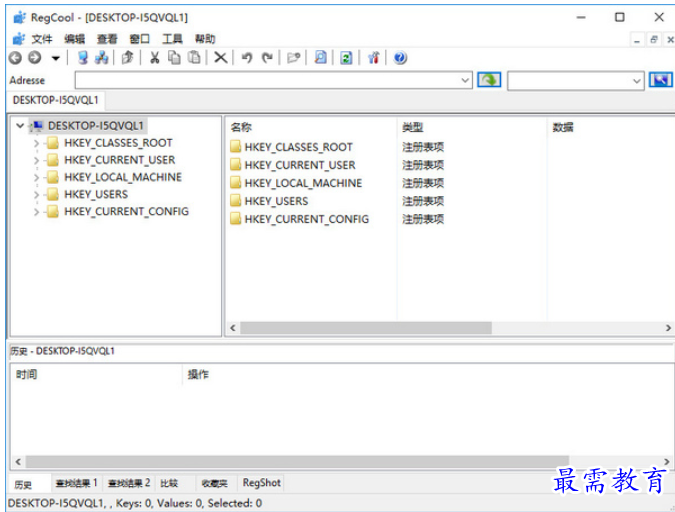The height and width of the screenshot is (512, 675).
Task: Open the 文件 menu
Action: (x=42, y=39)
